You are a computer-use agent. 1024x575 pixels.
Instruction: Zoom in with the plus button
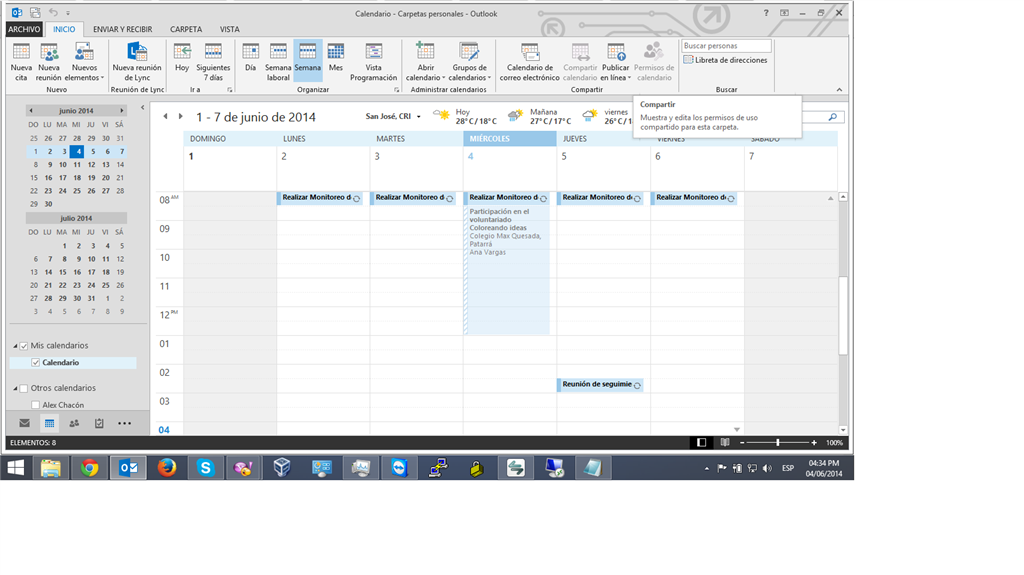tap(814, 443)
